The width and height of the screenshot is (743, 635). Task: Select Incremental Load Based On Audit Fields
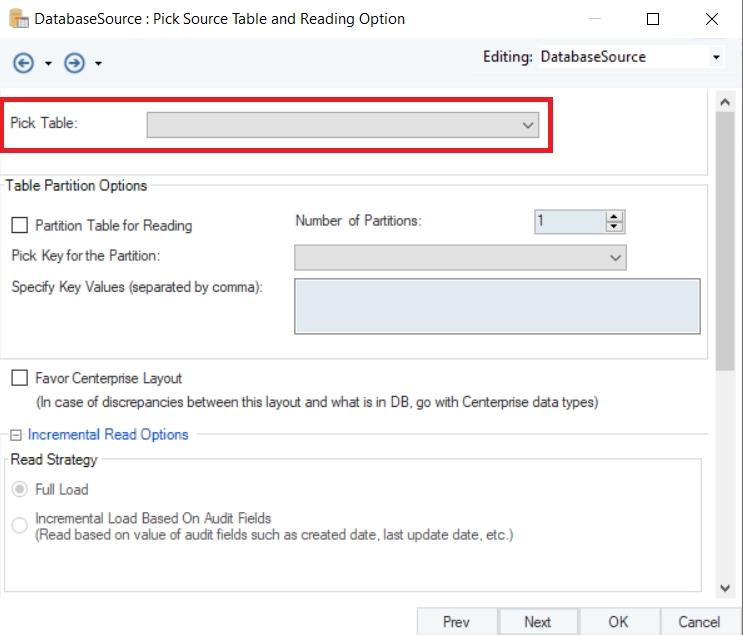(x=20, y=526)
